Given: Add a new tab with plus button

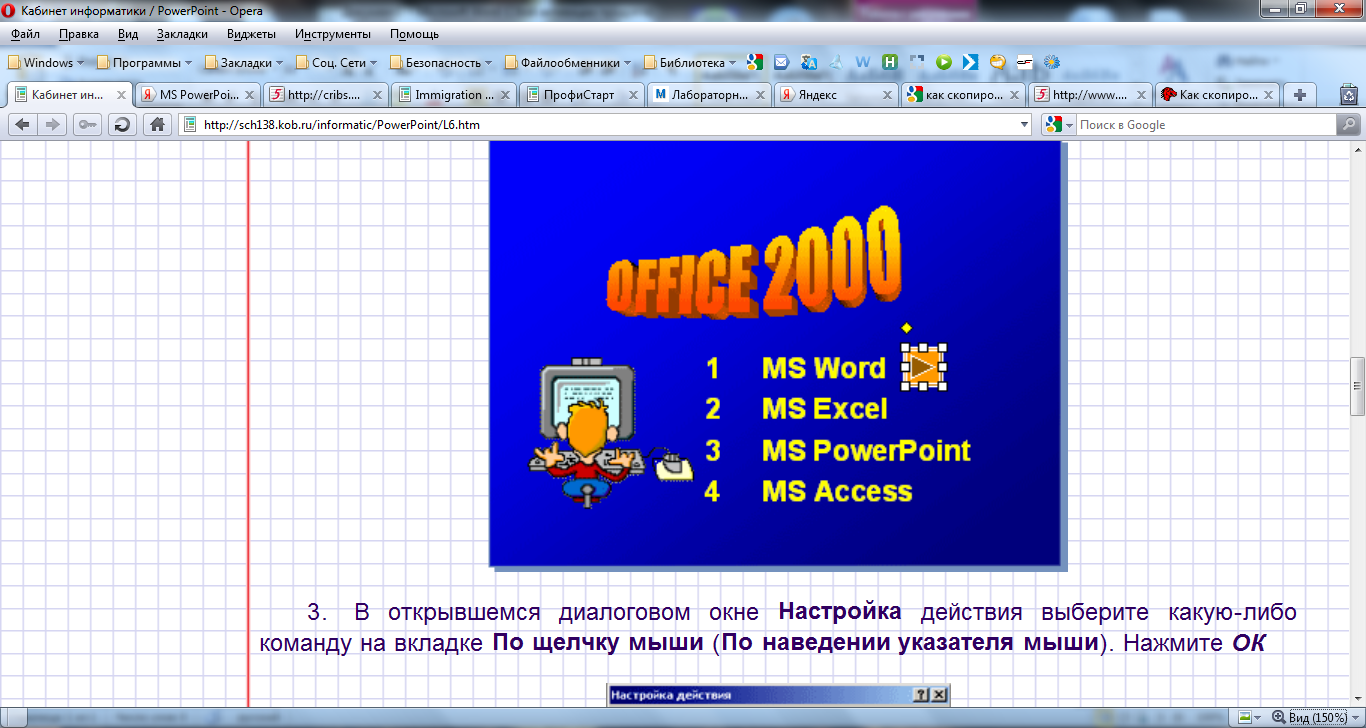Looking at the screenshot, I should pyautogui.click(x=1300, y=95).
